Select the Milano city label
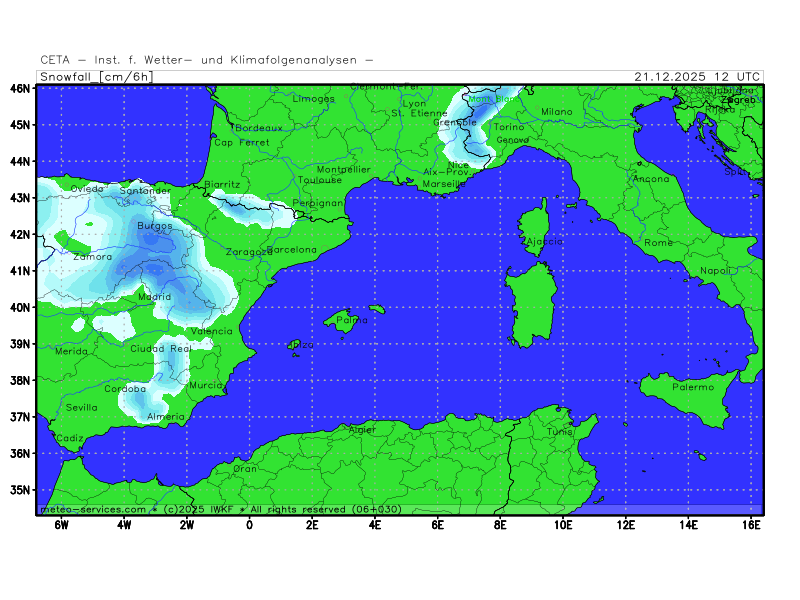Image resolution: width=800 pixels, height=600 pixels. (557, 112)
